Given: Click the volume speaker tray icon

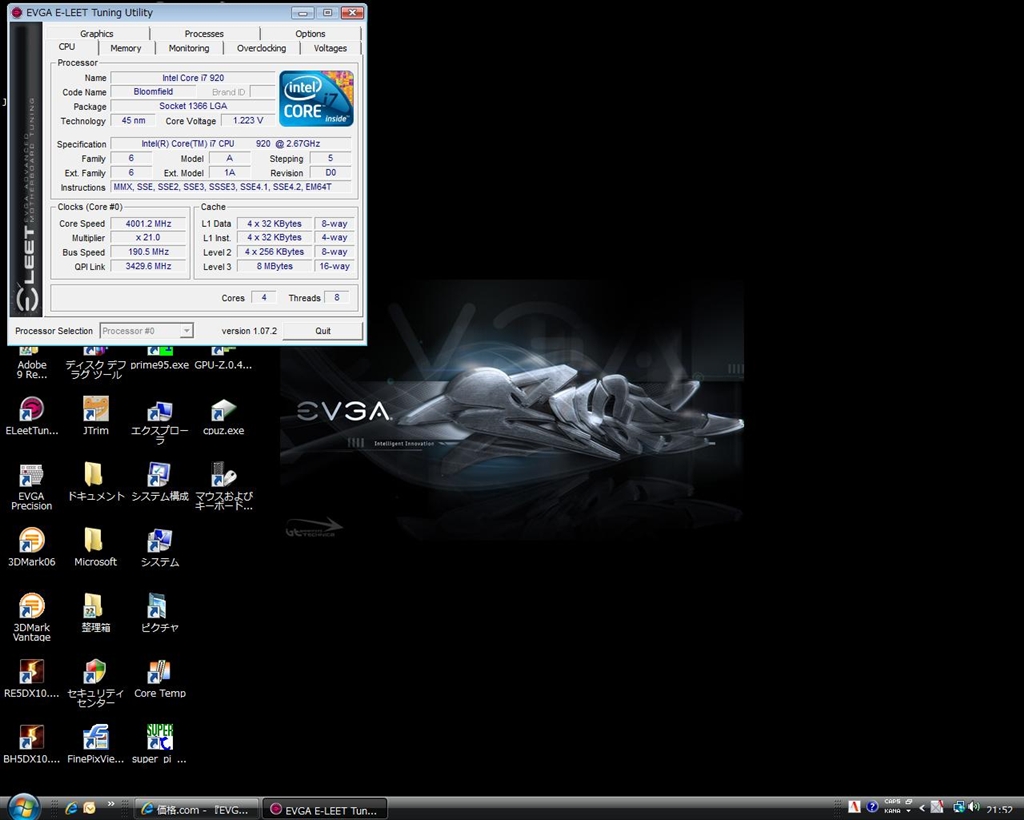Looking at the screenshot, I should [x=973, y=807].
